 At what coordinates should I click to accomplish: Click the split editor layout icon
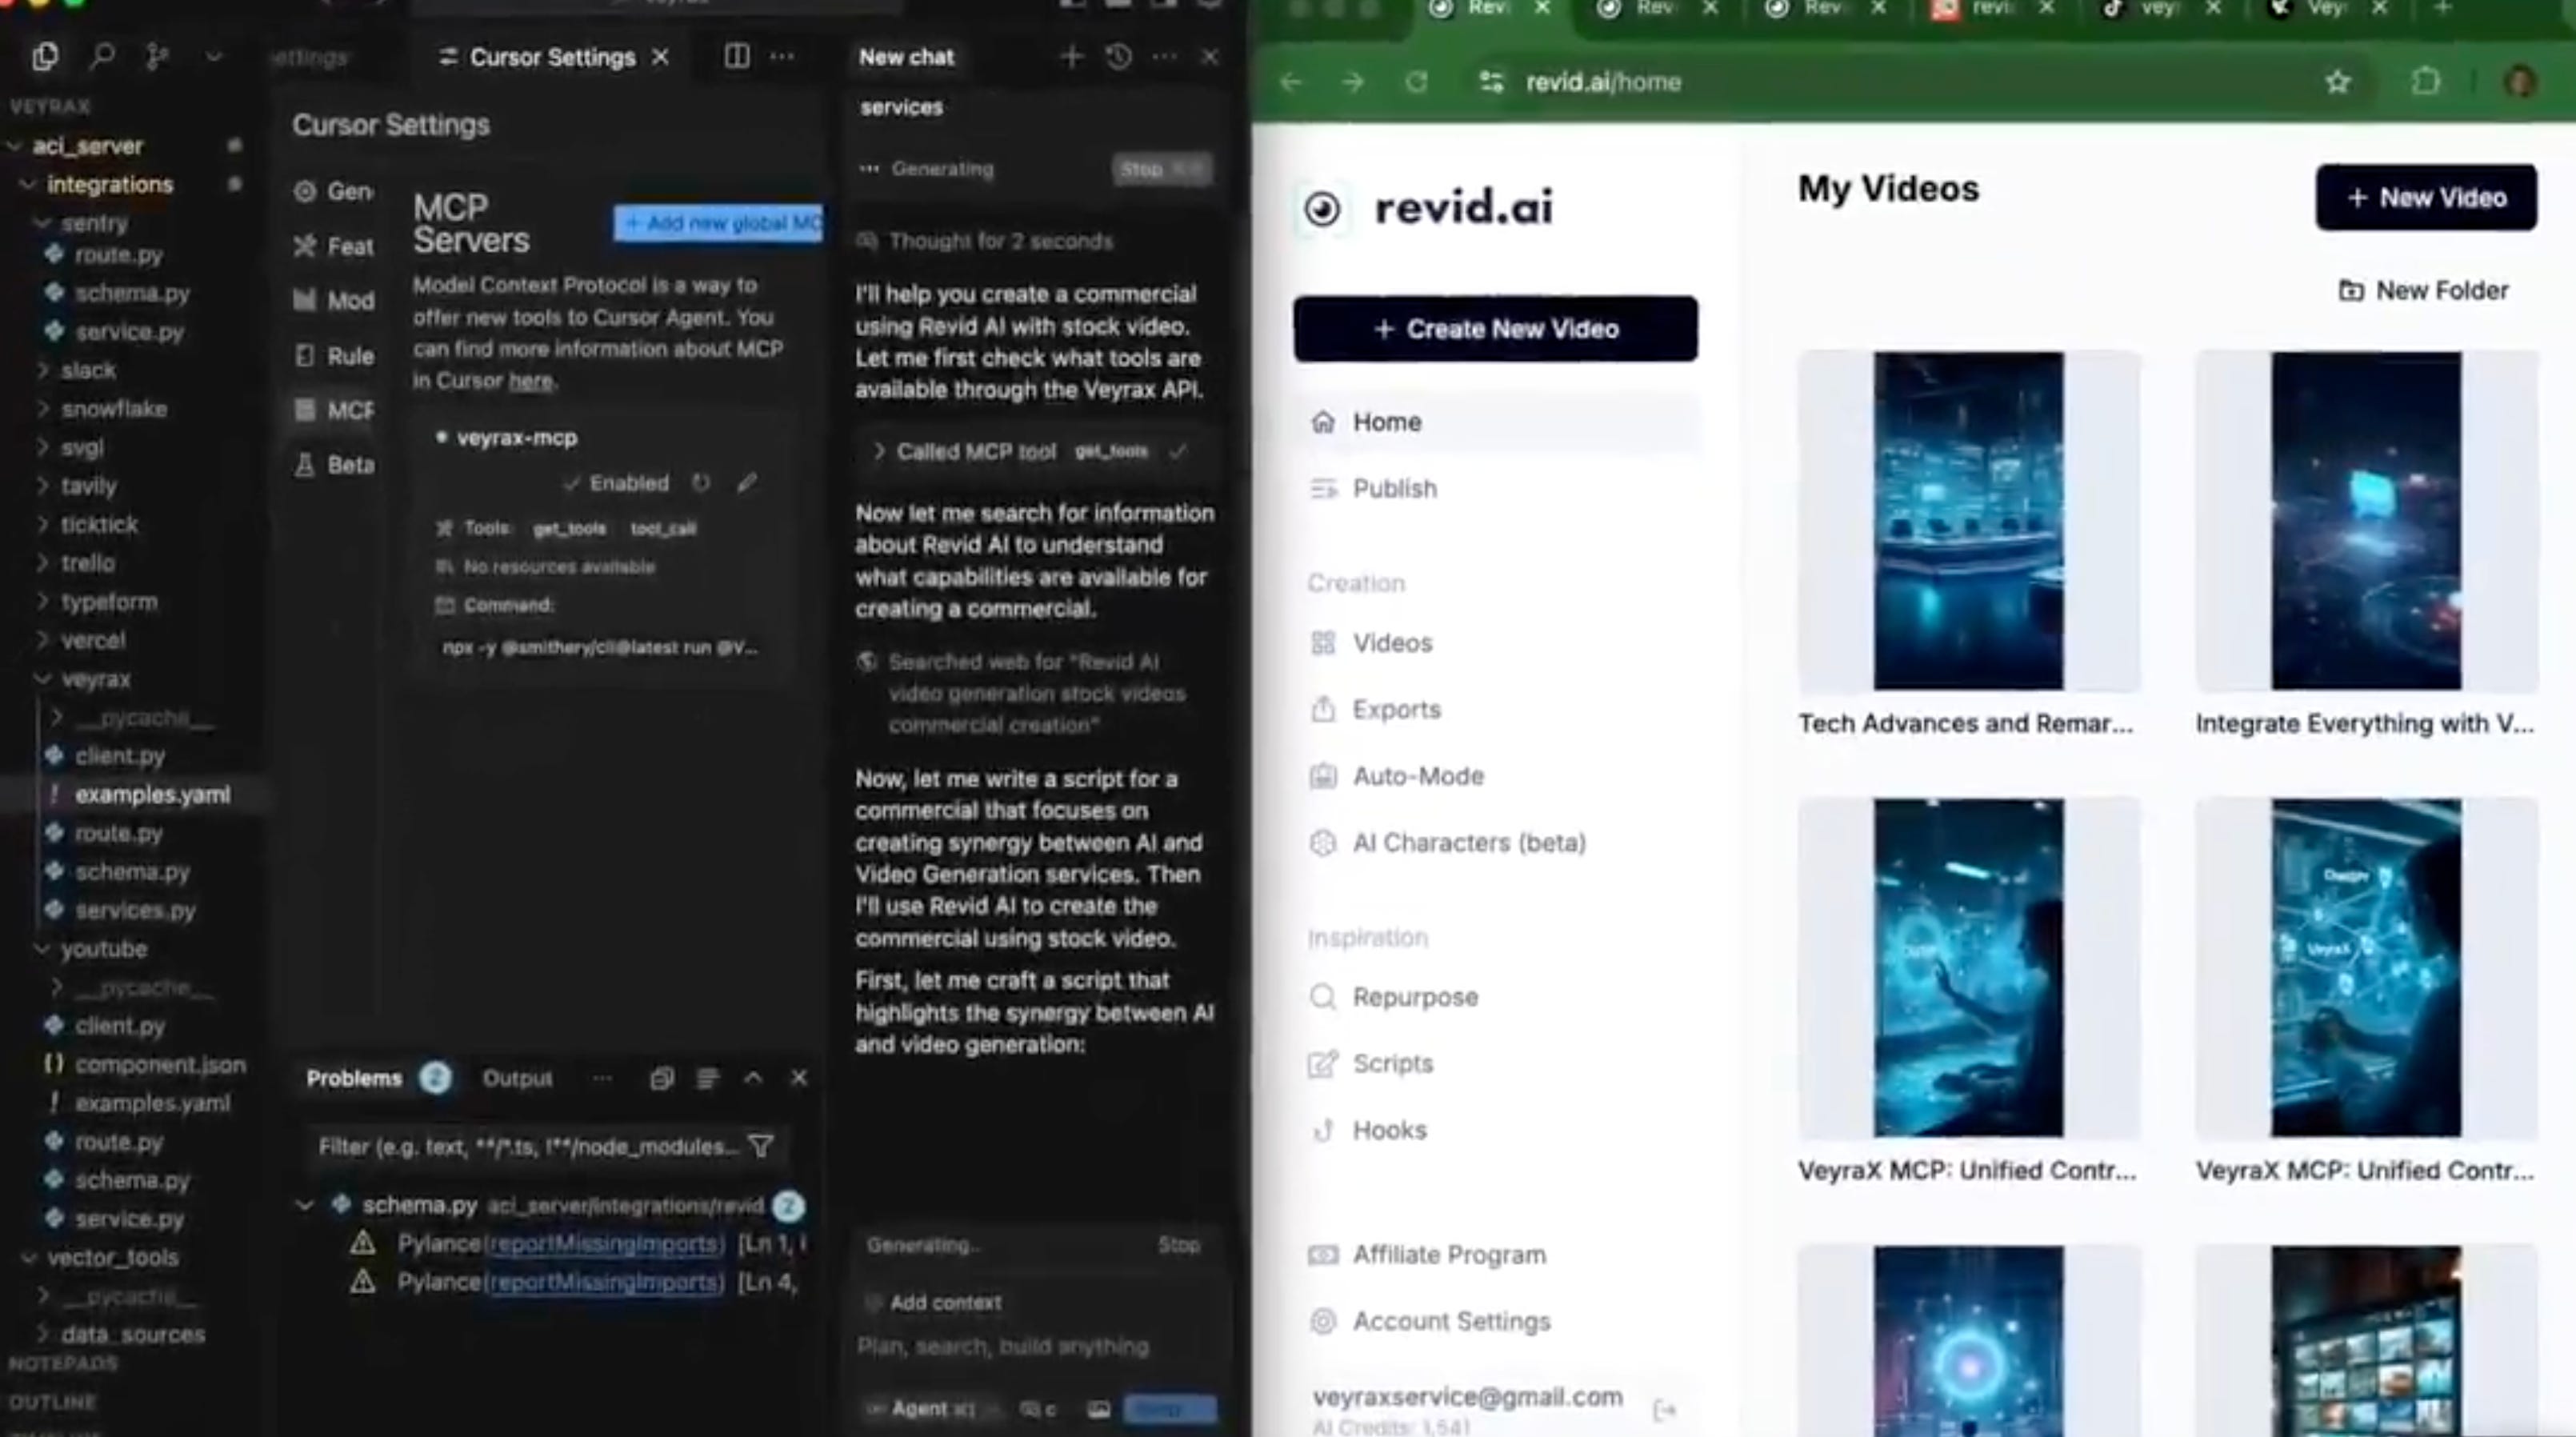(736, 57)
